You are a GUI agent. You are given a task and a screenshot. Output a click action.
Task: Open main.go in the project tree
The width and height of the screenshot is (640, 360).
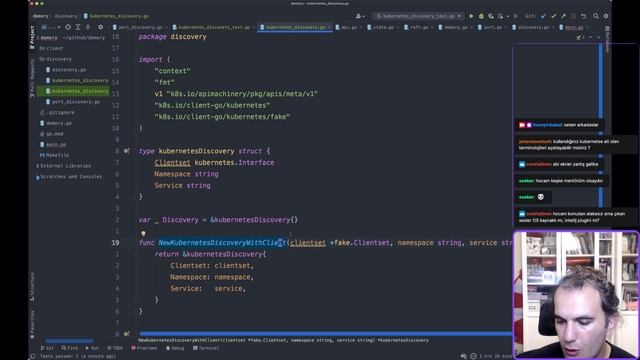coord(53,144)
